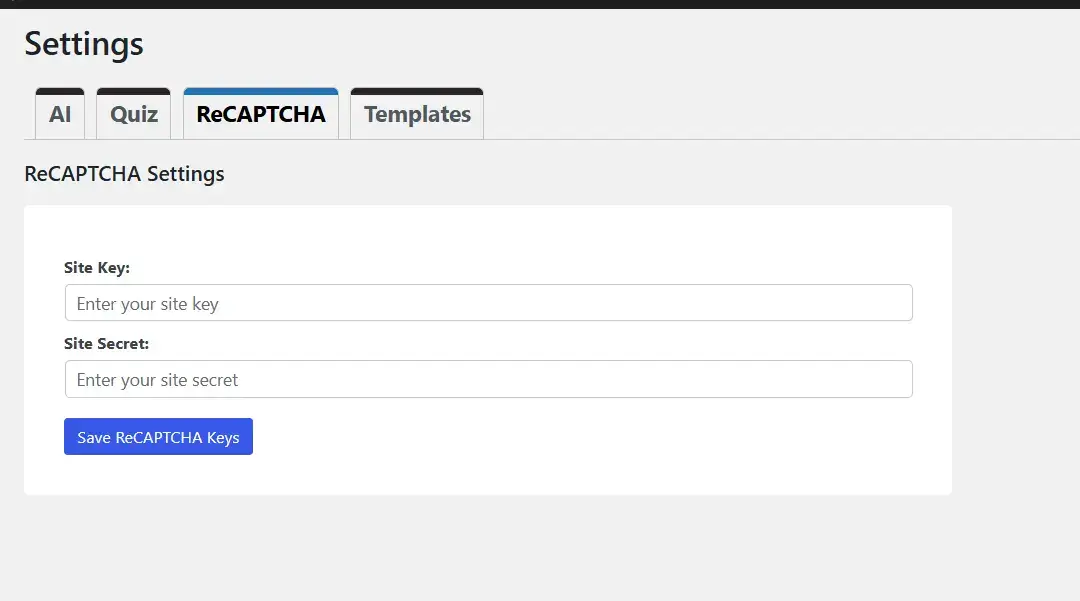Select the ReCAPTCHA tab

pos(261,115)
